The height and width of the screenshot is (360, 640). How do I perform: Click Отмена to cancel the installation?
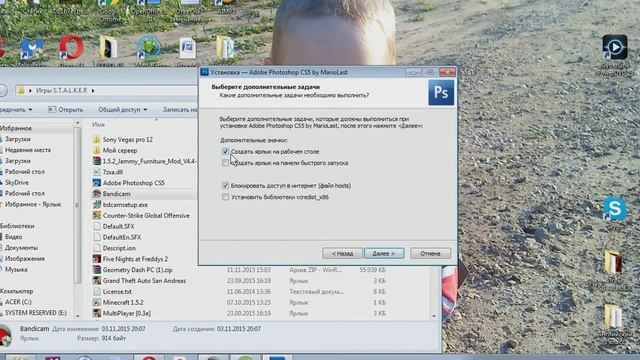click(430, 253)
